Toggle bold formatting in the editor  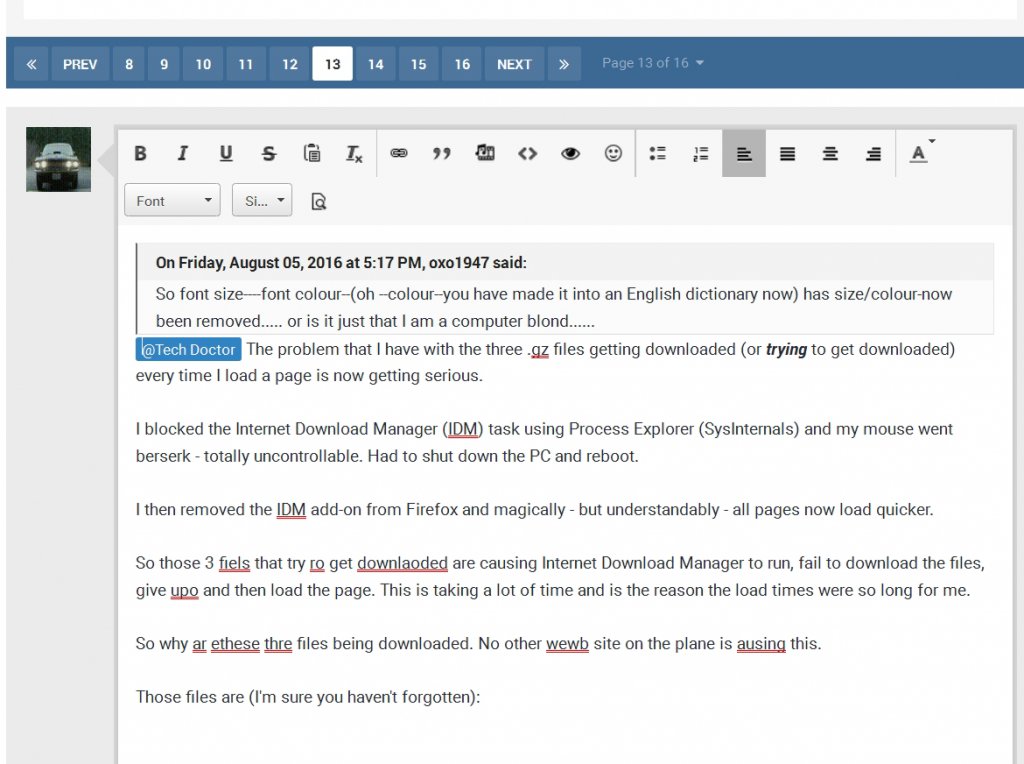[140, 153]
